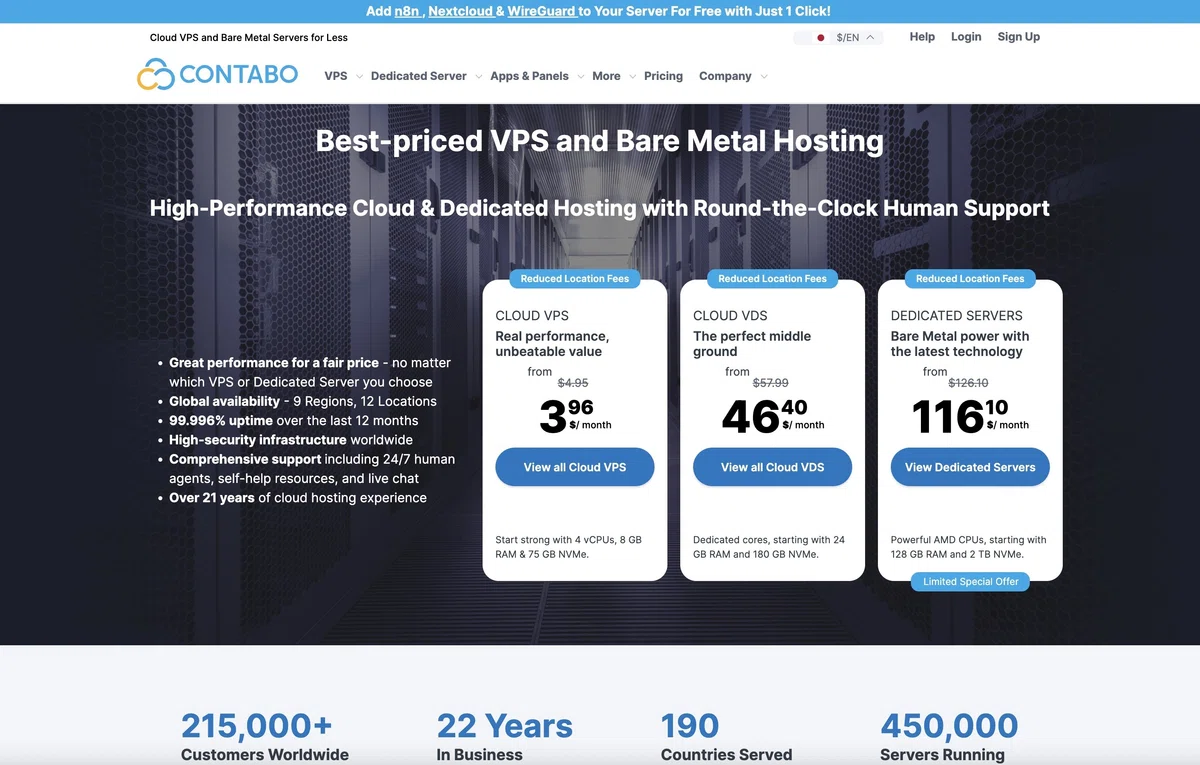Click the Contabo cloud logo
Screen dimensions: 1200x765
tap(217, 75)
